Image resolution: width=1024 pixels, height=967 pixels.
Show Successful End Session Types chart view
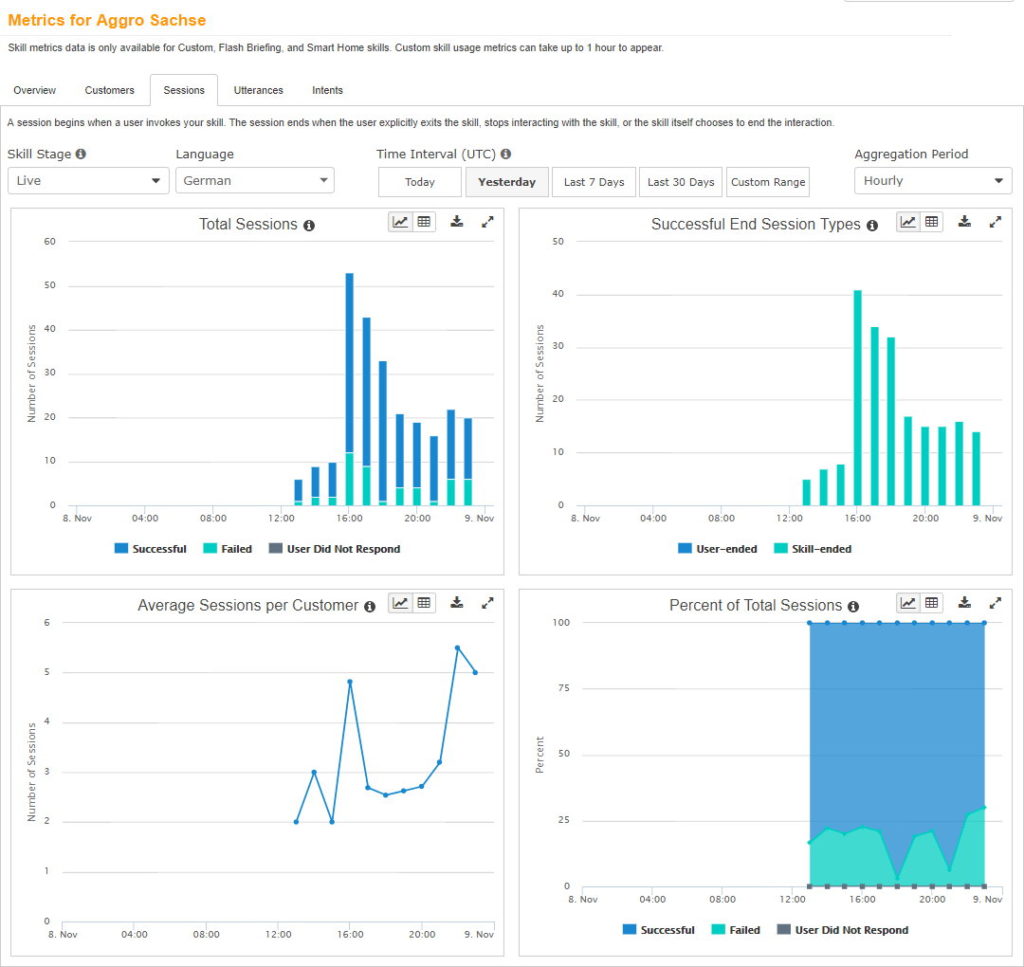(x=908, y=222)
